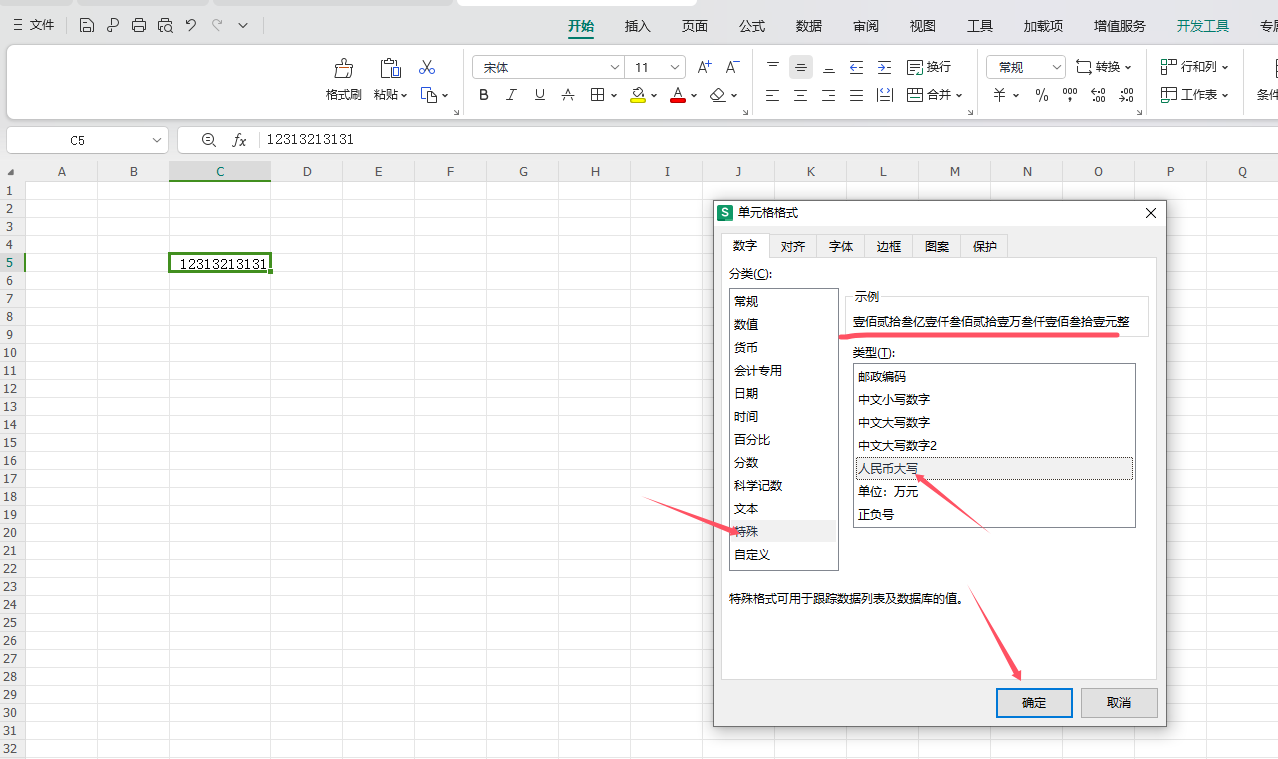Click the Save icon in quick access bar
Image resolution: width=1278 pixels, height=759 pixels.
[87, 25]
